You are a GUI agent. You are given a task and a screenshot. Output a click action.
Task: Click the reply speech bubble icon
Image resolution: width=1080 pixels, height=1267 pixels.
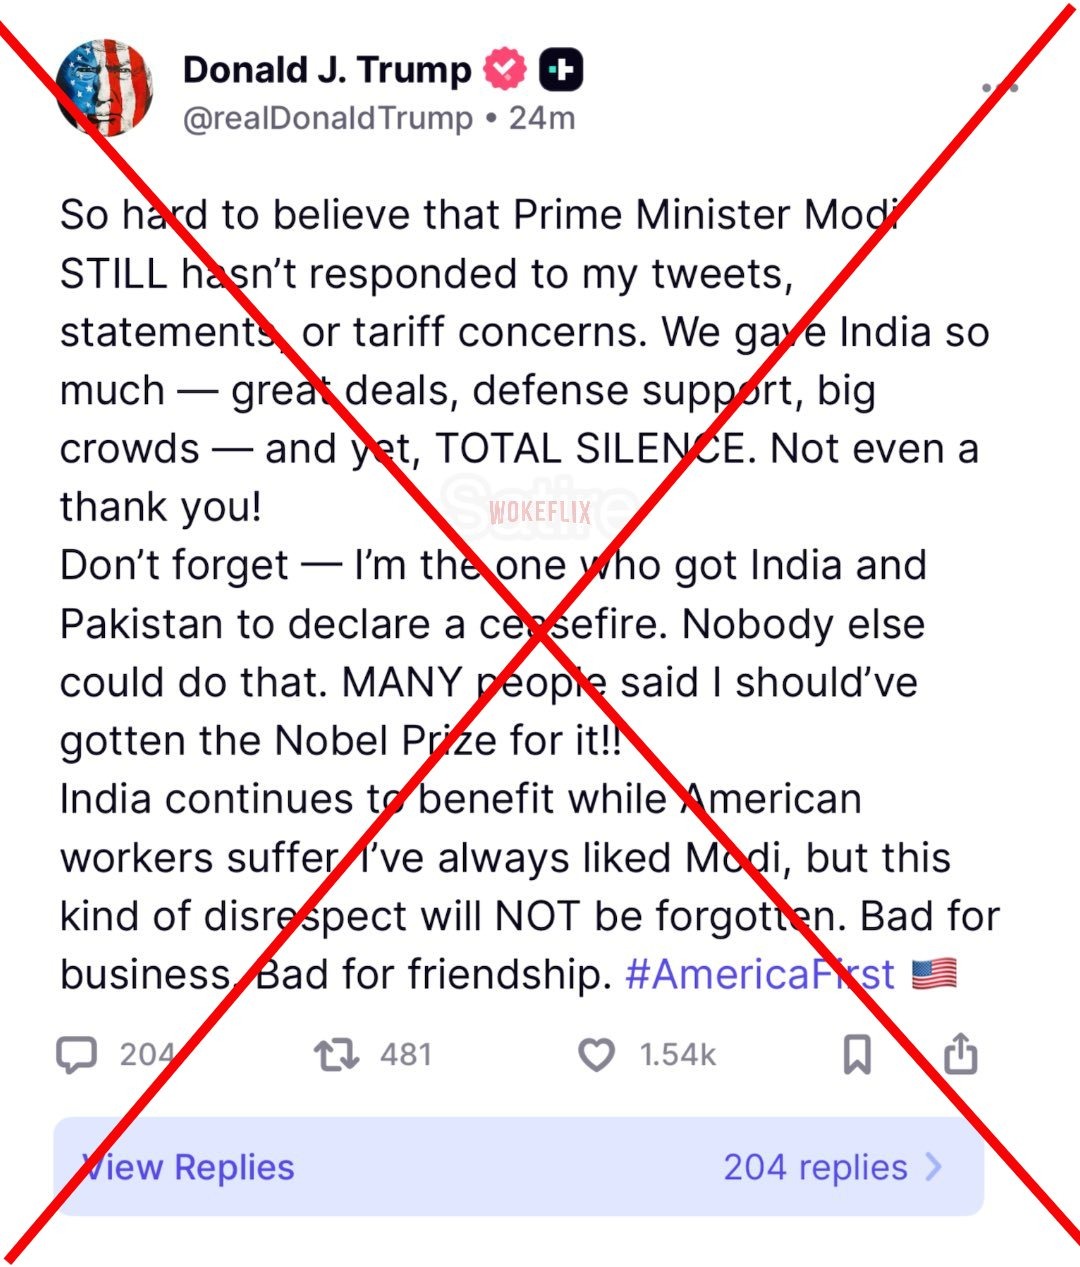[x=76, y=1055]
